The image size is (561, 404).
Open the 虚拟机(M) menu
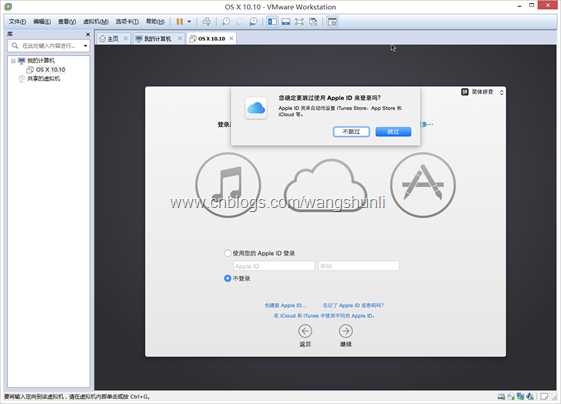tap(96, 21)
